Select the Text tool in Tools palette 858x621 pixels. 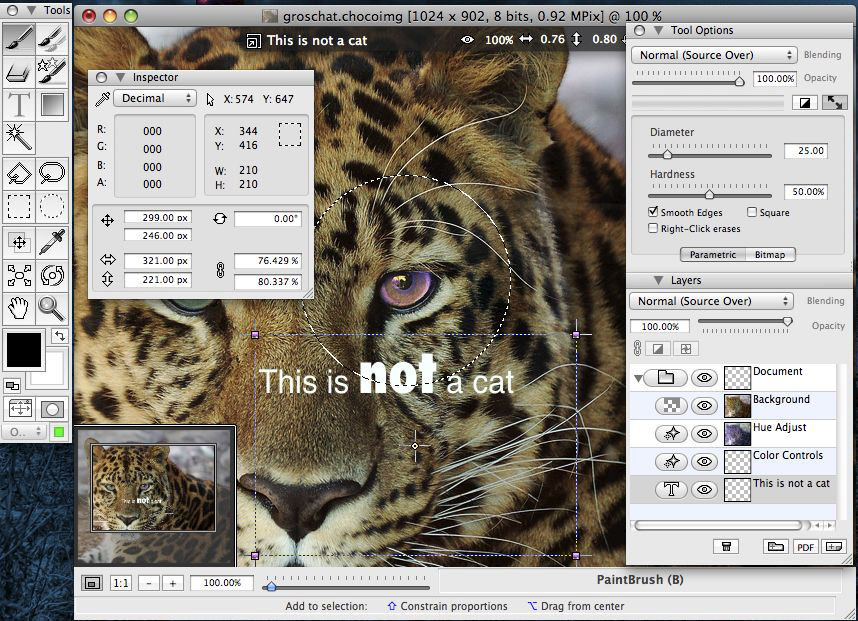point(18,104)
